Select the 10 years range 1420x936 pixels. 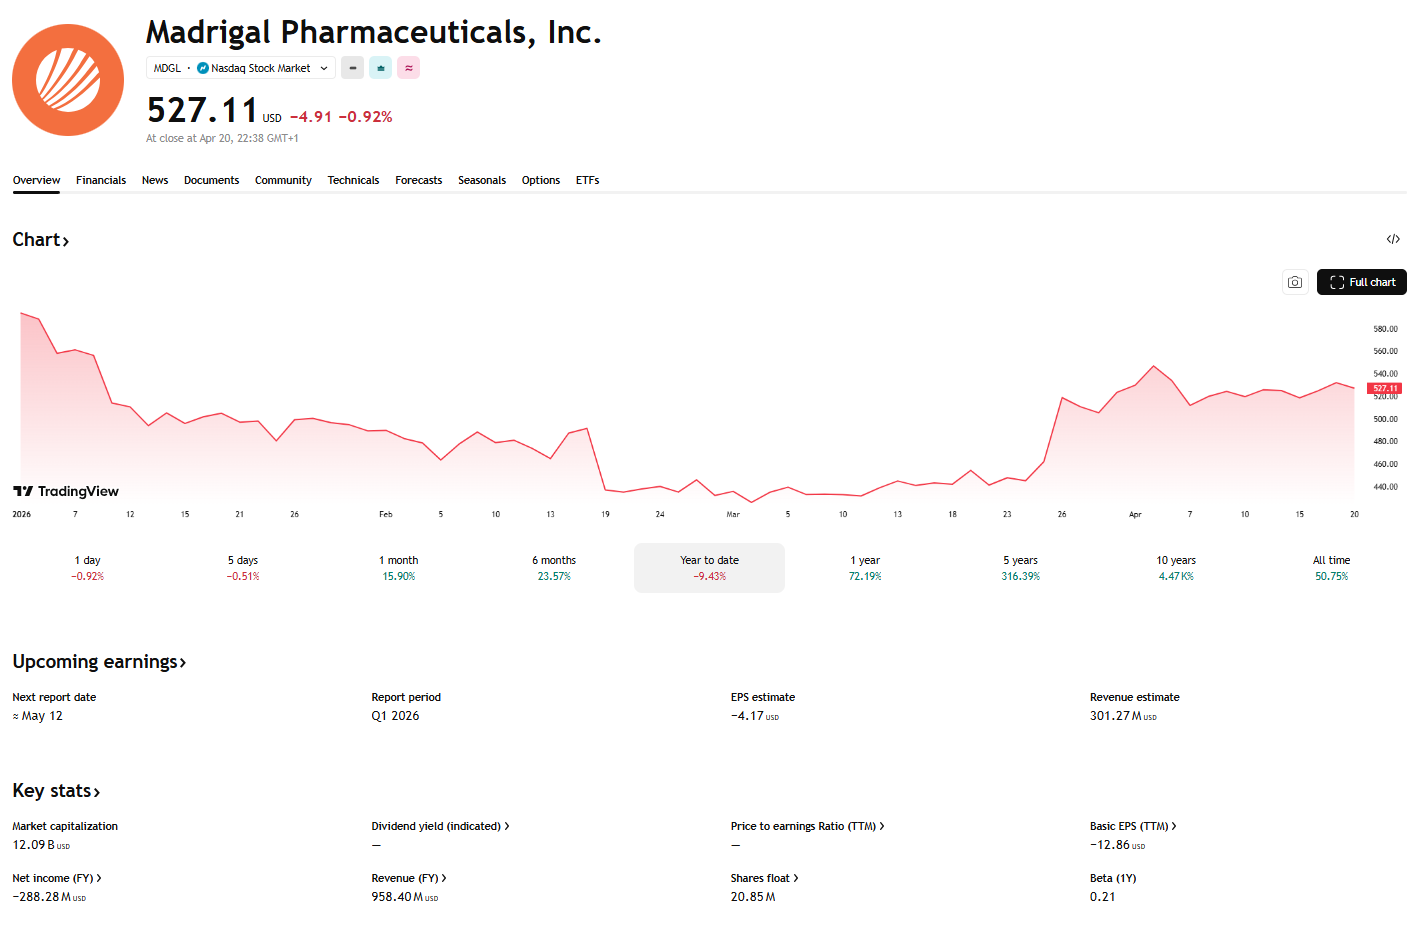click(1176, 568)
